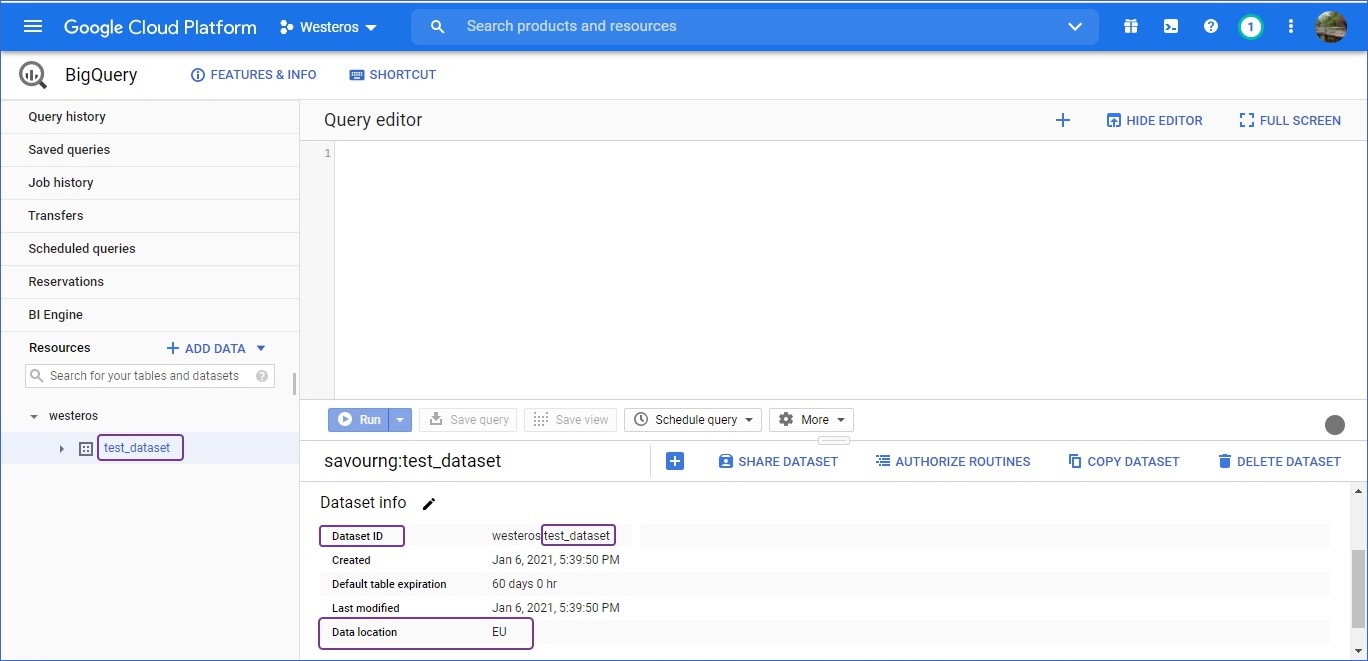Image resolution: width=1368 pixels, height=661 pixels.
Task: Click the Copy Dataset icon
Action: (1123, 461)
